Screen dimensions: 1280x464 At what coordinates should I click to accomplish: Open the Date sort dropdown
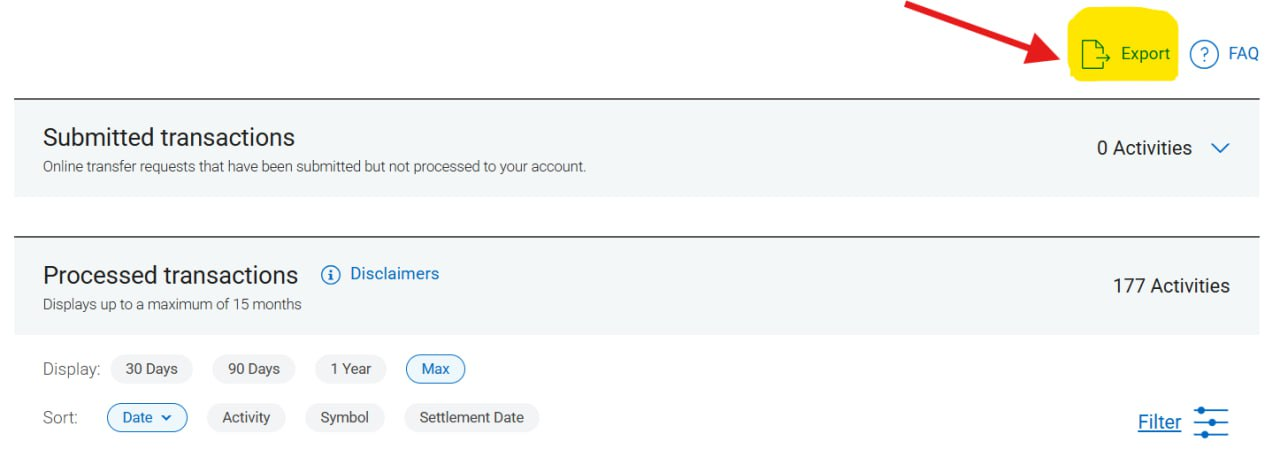(147, 418)
